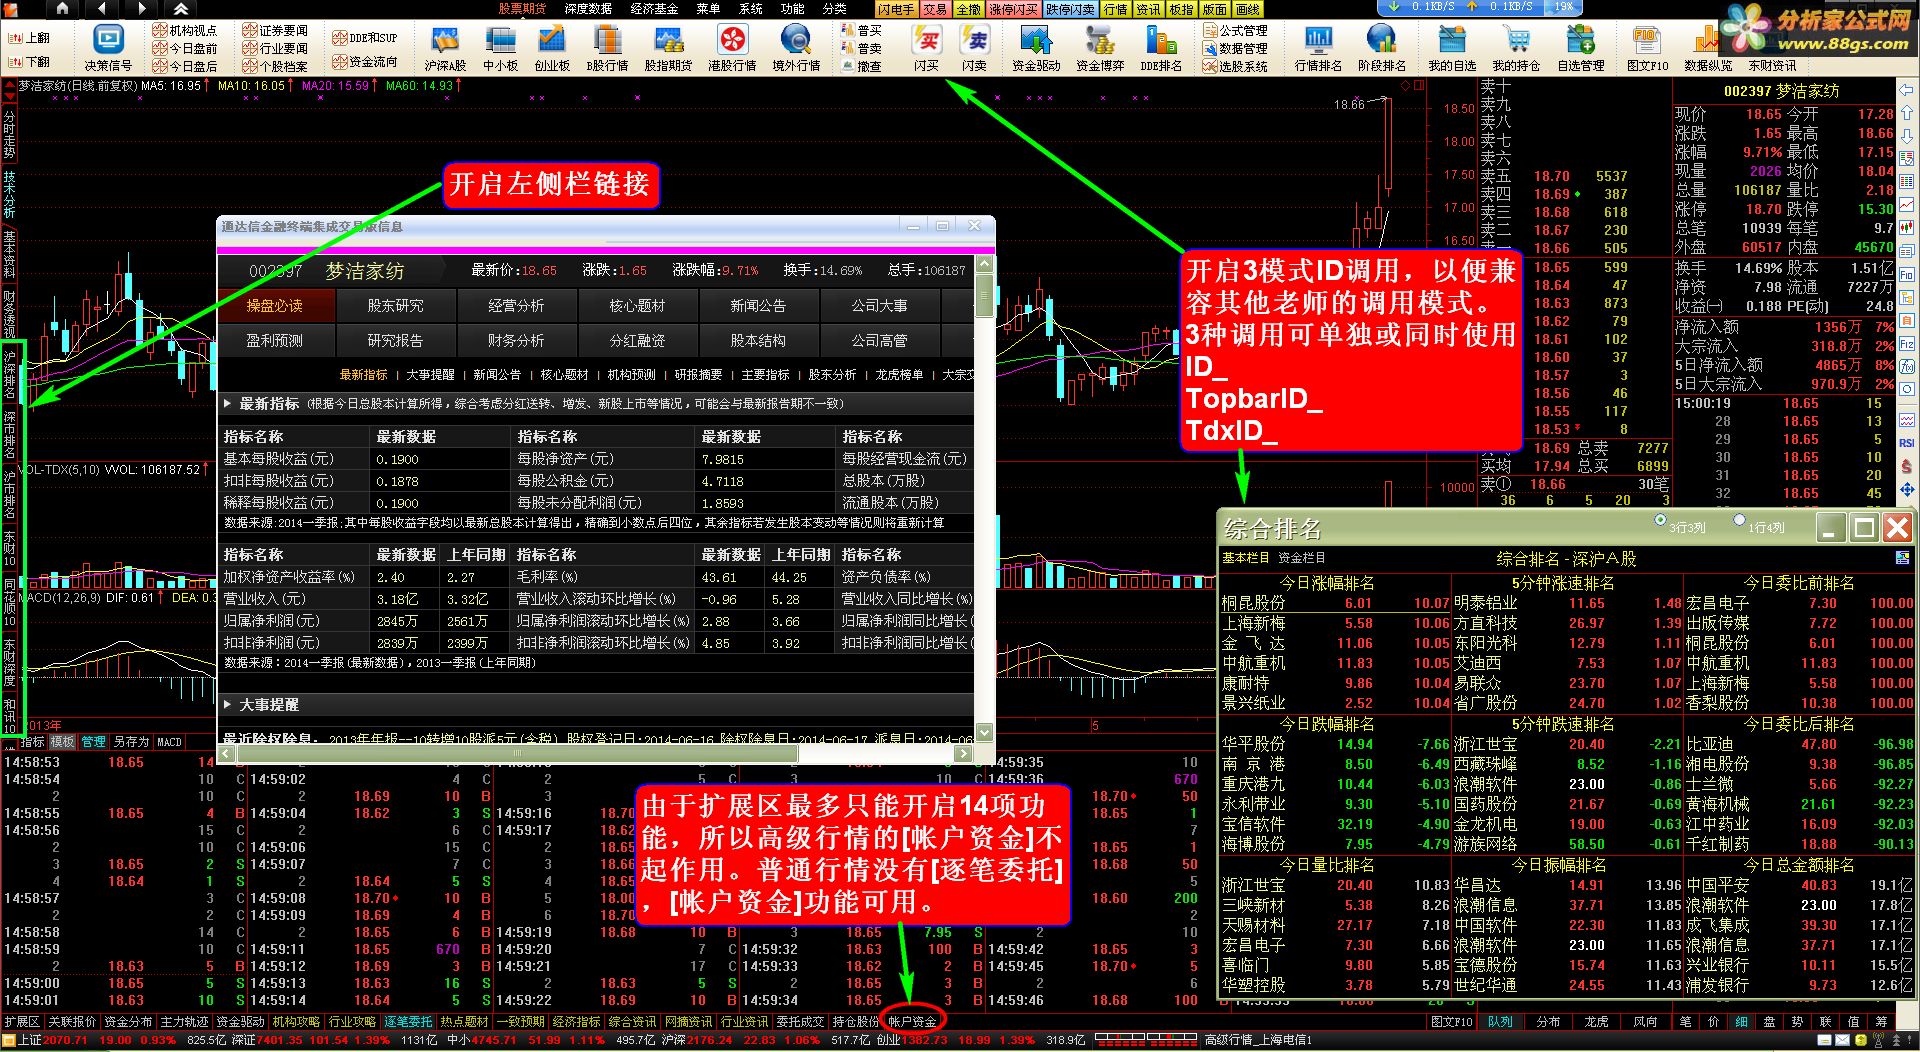Screen dimensions: 1920x1052
Task: Select 操盘必读 in the info dialog
Action: tap(274, 305)
